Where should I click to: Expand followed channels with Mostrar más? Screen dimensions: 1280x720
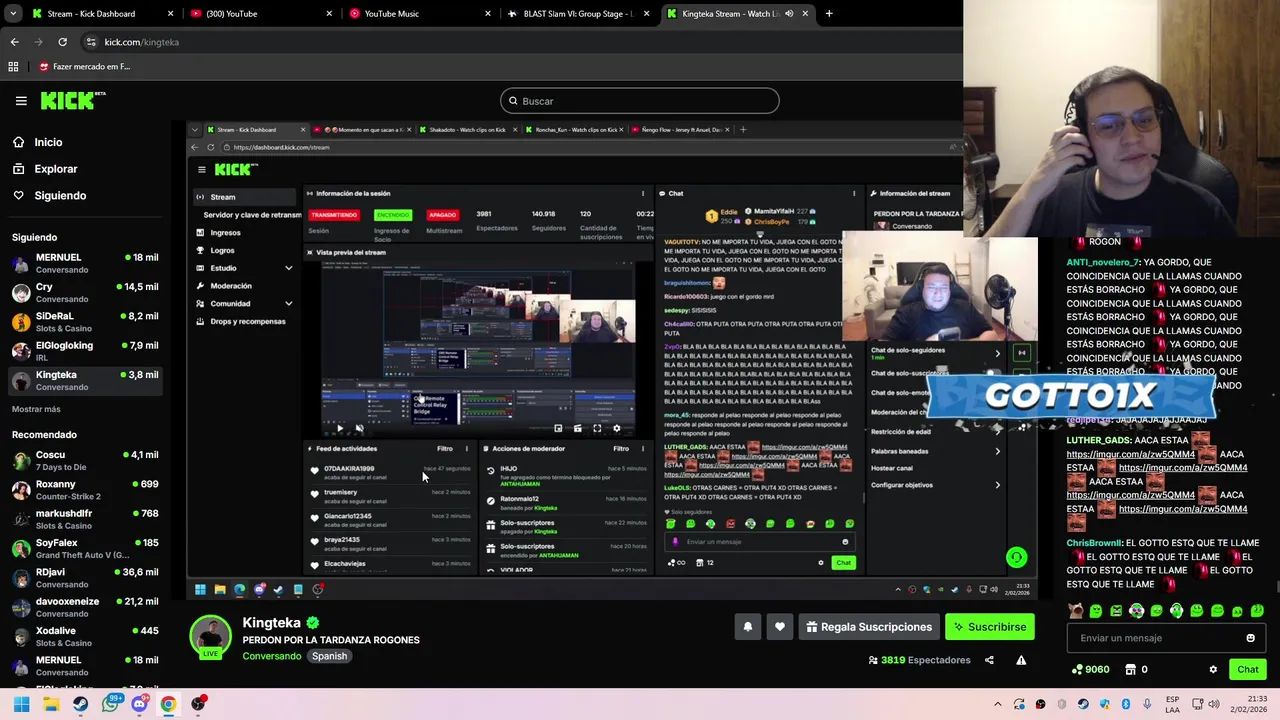pos(36,409)
